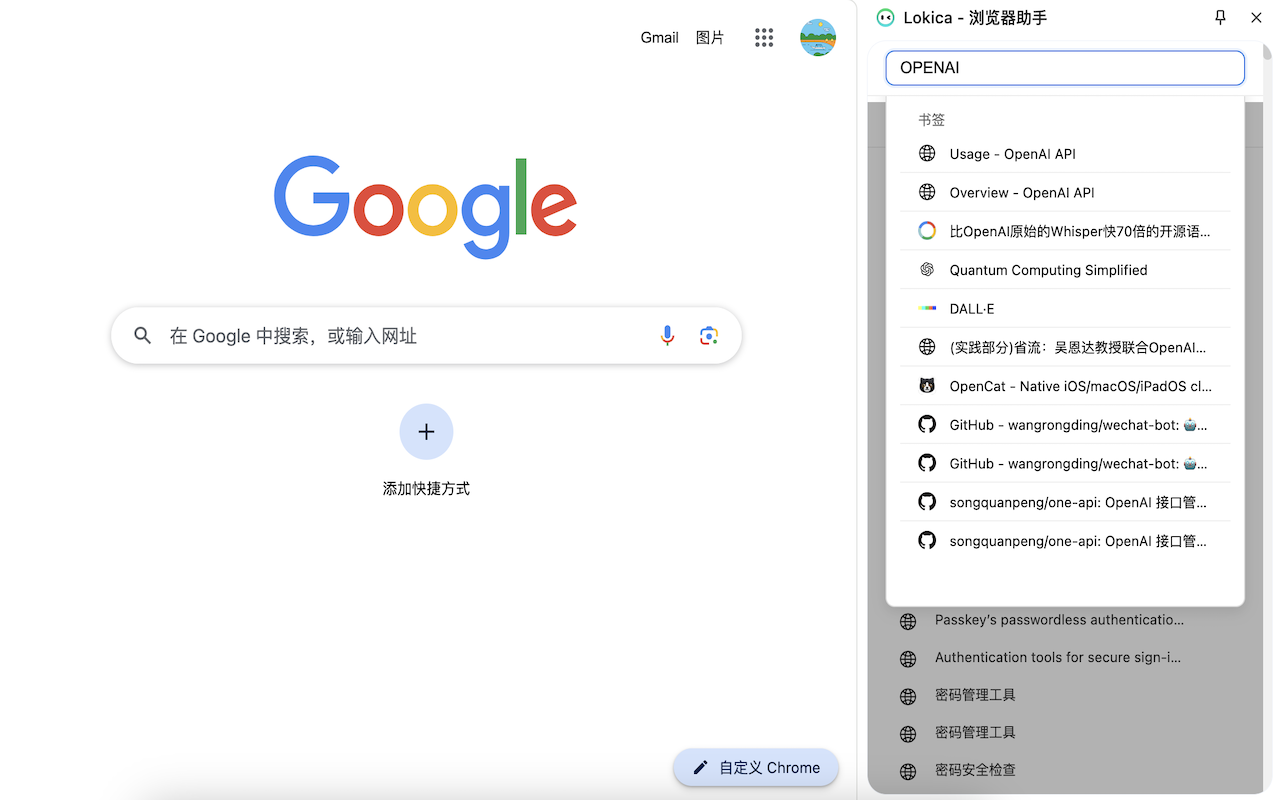Open first 密码管理工具 bookmark
Image resolution: width=1280 pixels, height=800 pixels.
pyautogui.click(x=975, y=695)
